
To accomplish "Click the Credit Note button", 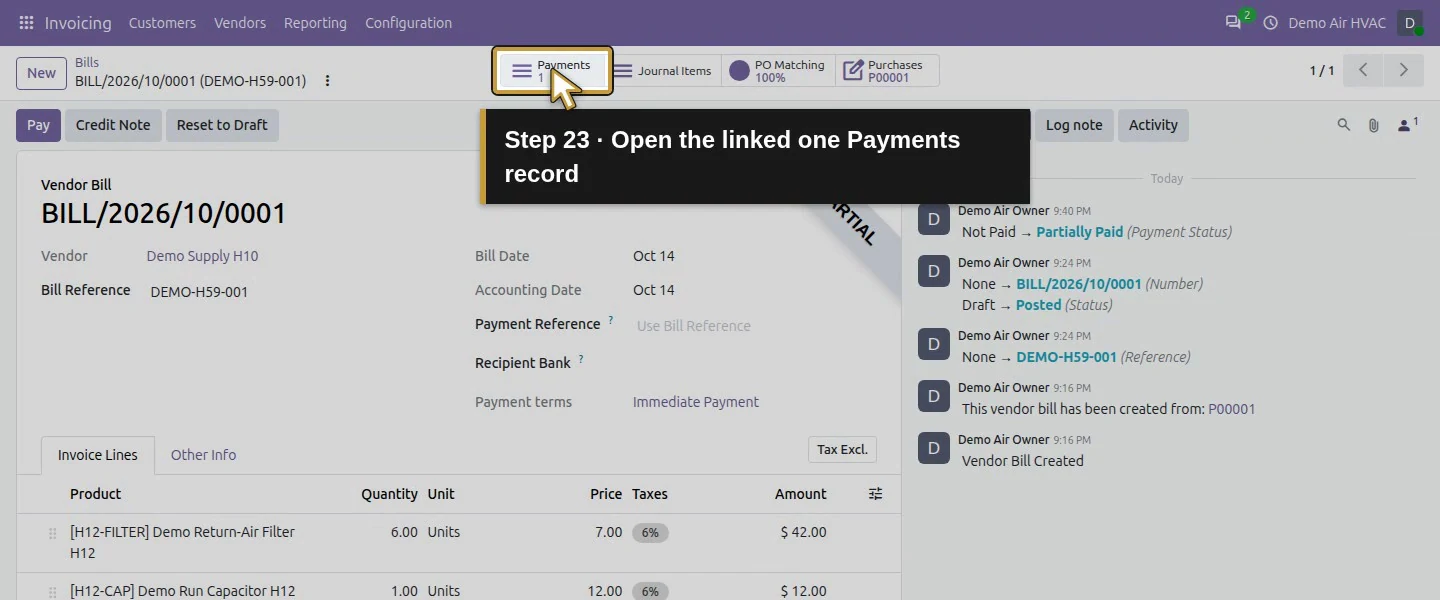I will (x=113, y=125).
